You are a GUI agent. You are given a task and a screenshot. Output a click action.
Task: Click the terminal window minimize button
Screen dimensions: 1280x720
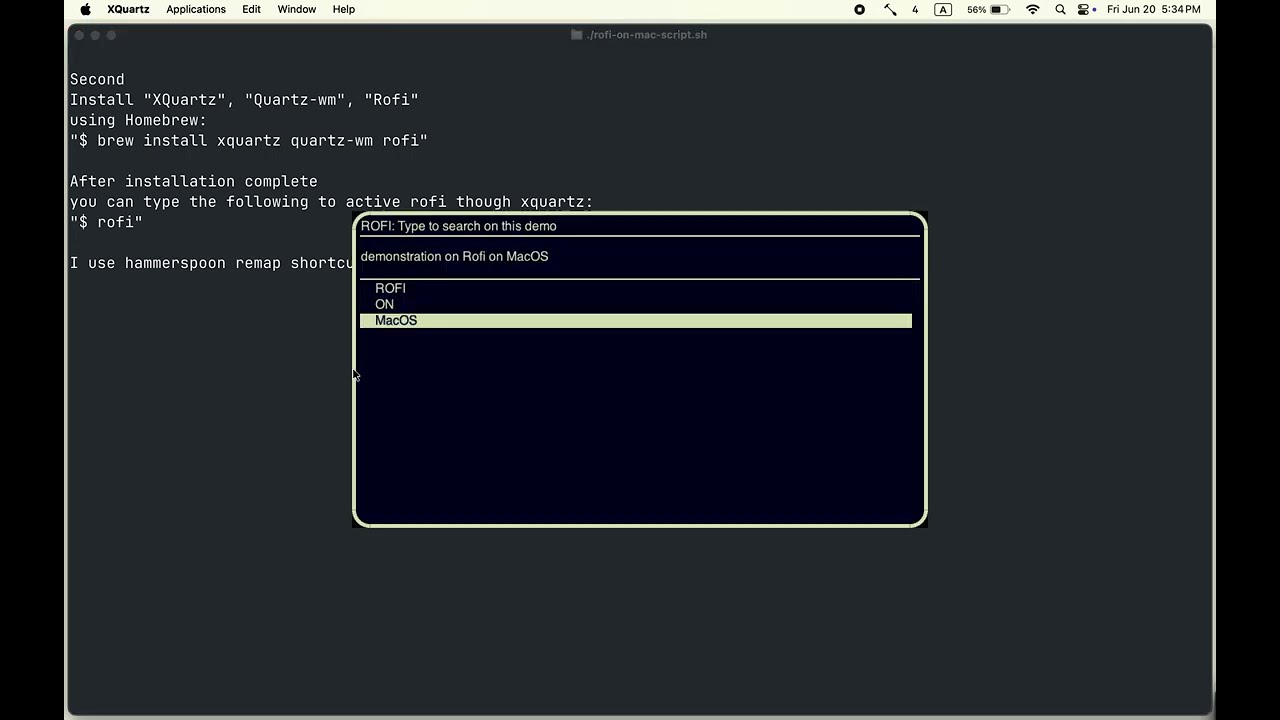point(95,35)
